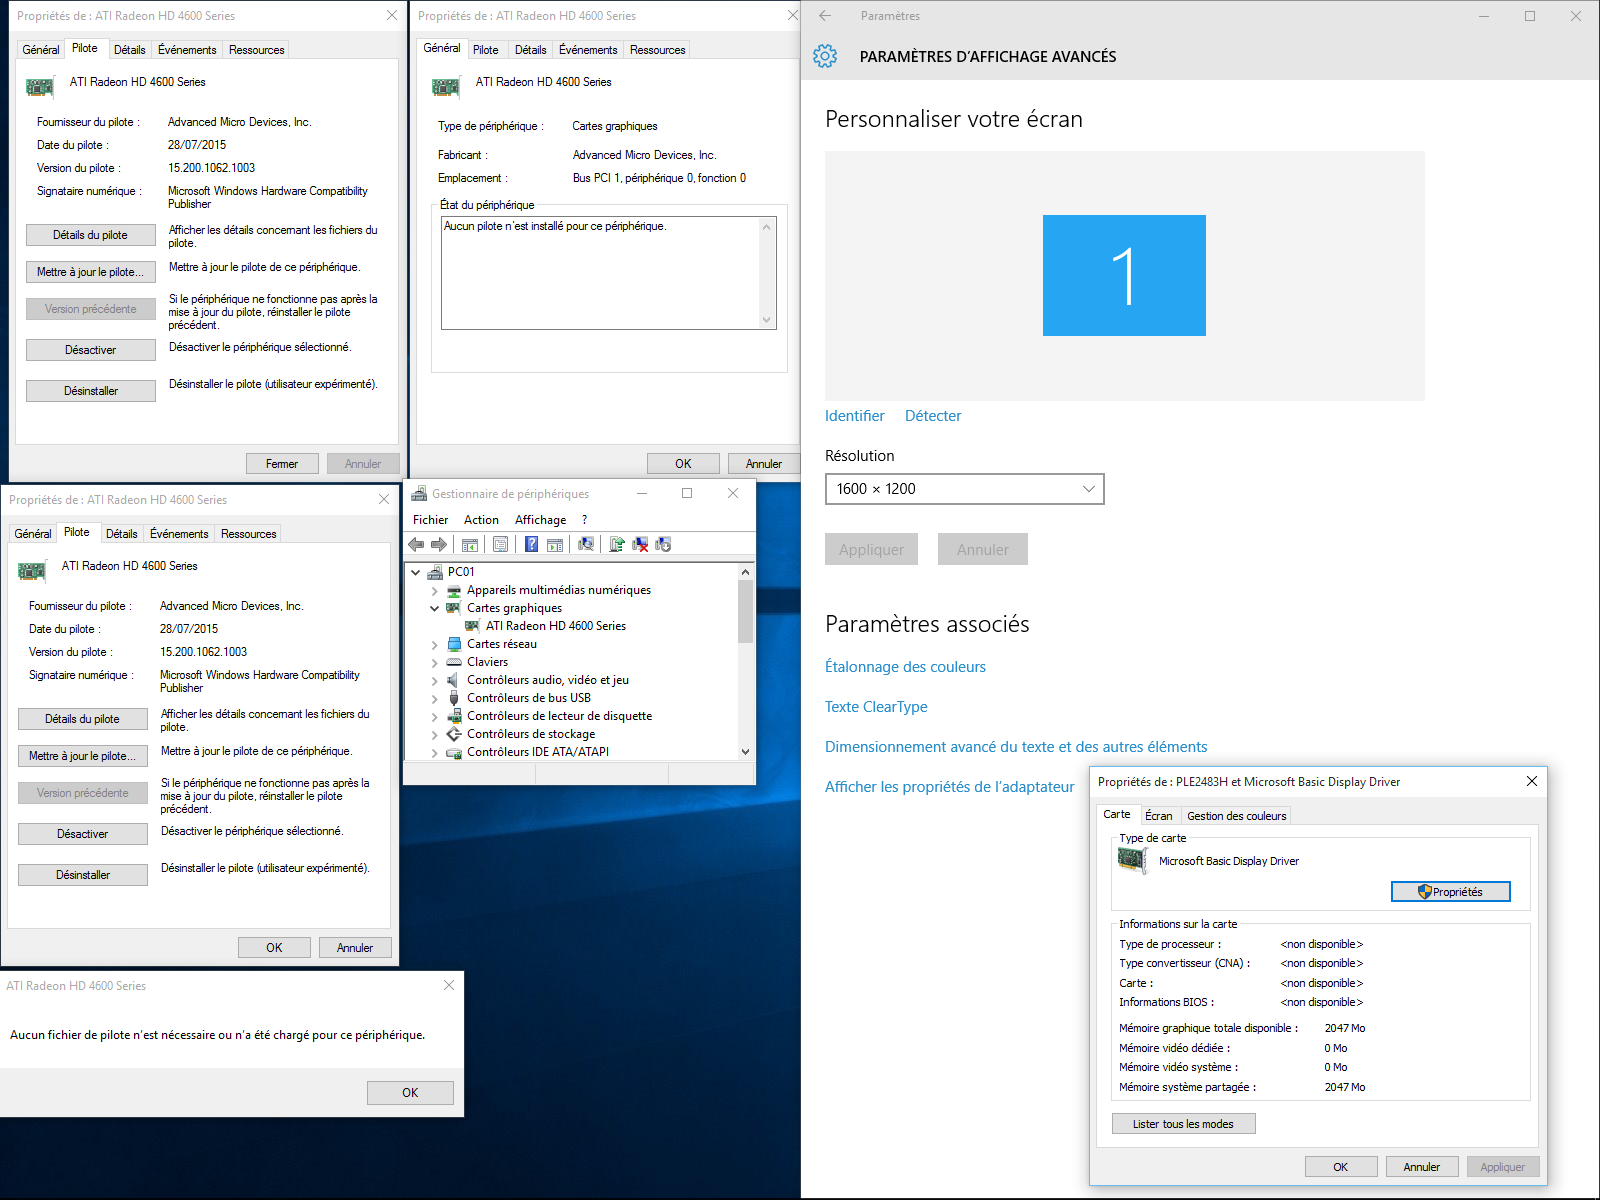The image size is (1600, 1200).
Task: Click the device status text box
Action: point(608,273)
